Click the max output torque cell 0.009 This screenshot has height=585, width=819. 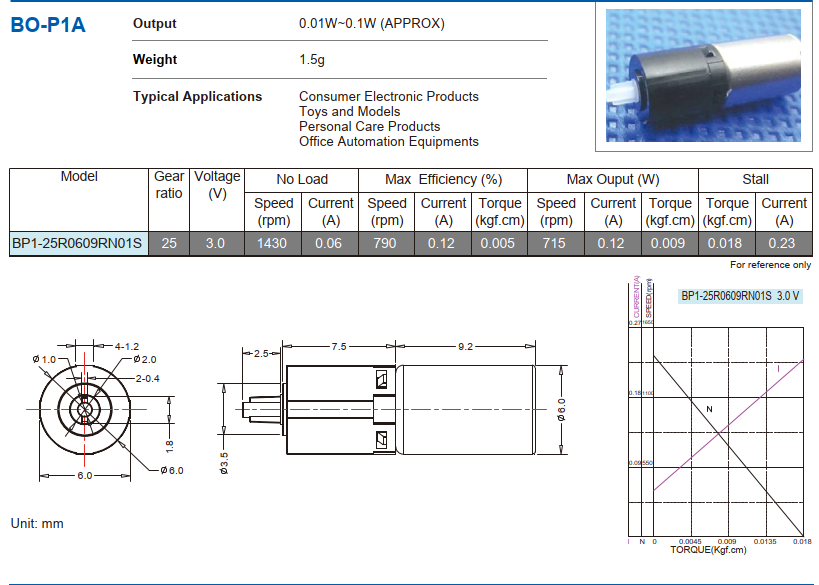668,243
